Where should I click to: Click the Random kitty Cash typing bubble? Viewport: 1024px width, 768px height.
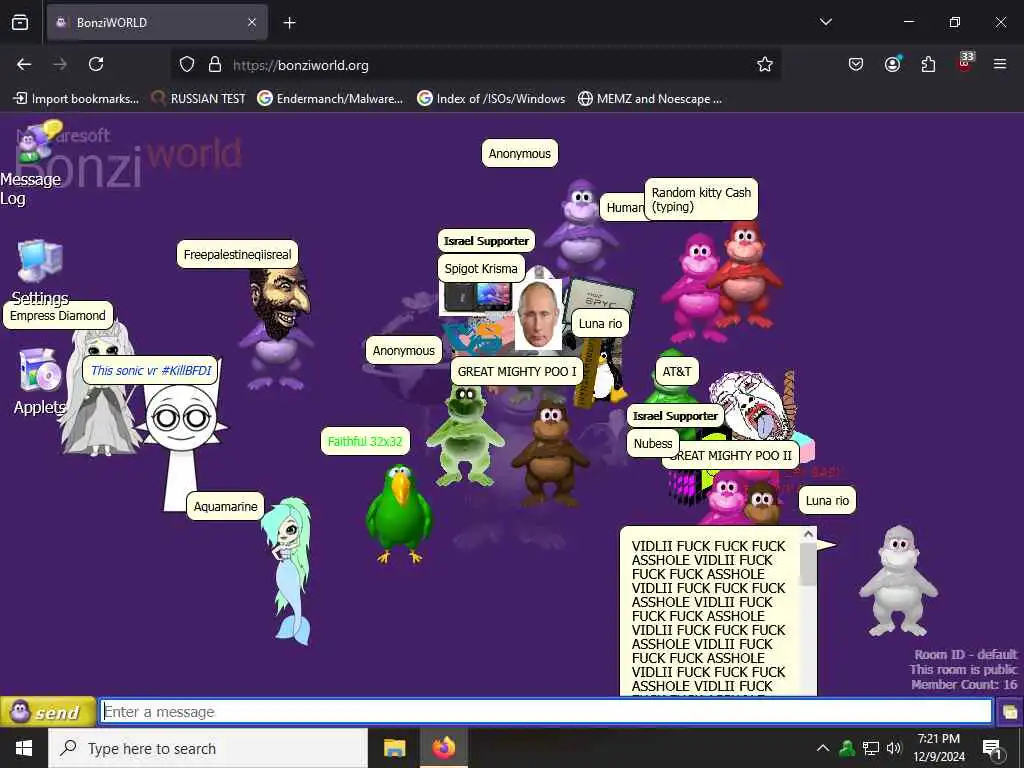[701, 199]
